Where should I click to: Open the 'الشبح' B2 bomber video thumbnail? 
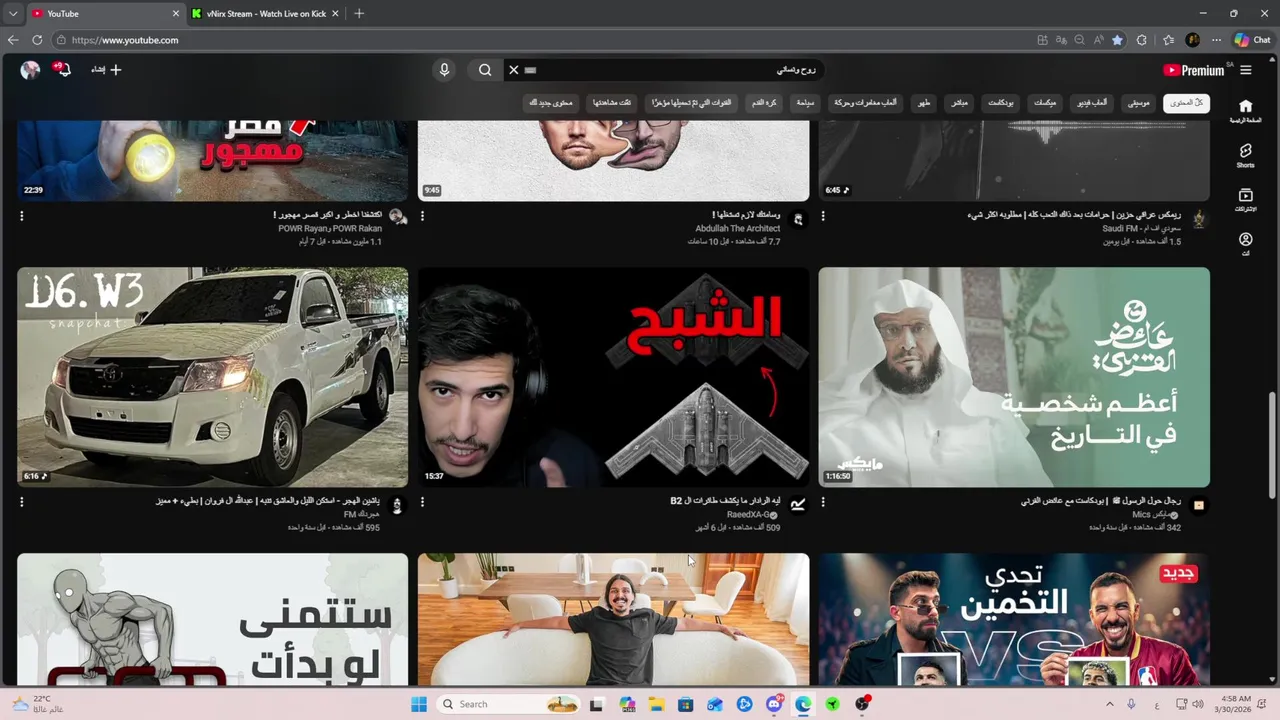tap(613, 377)
